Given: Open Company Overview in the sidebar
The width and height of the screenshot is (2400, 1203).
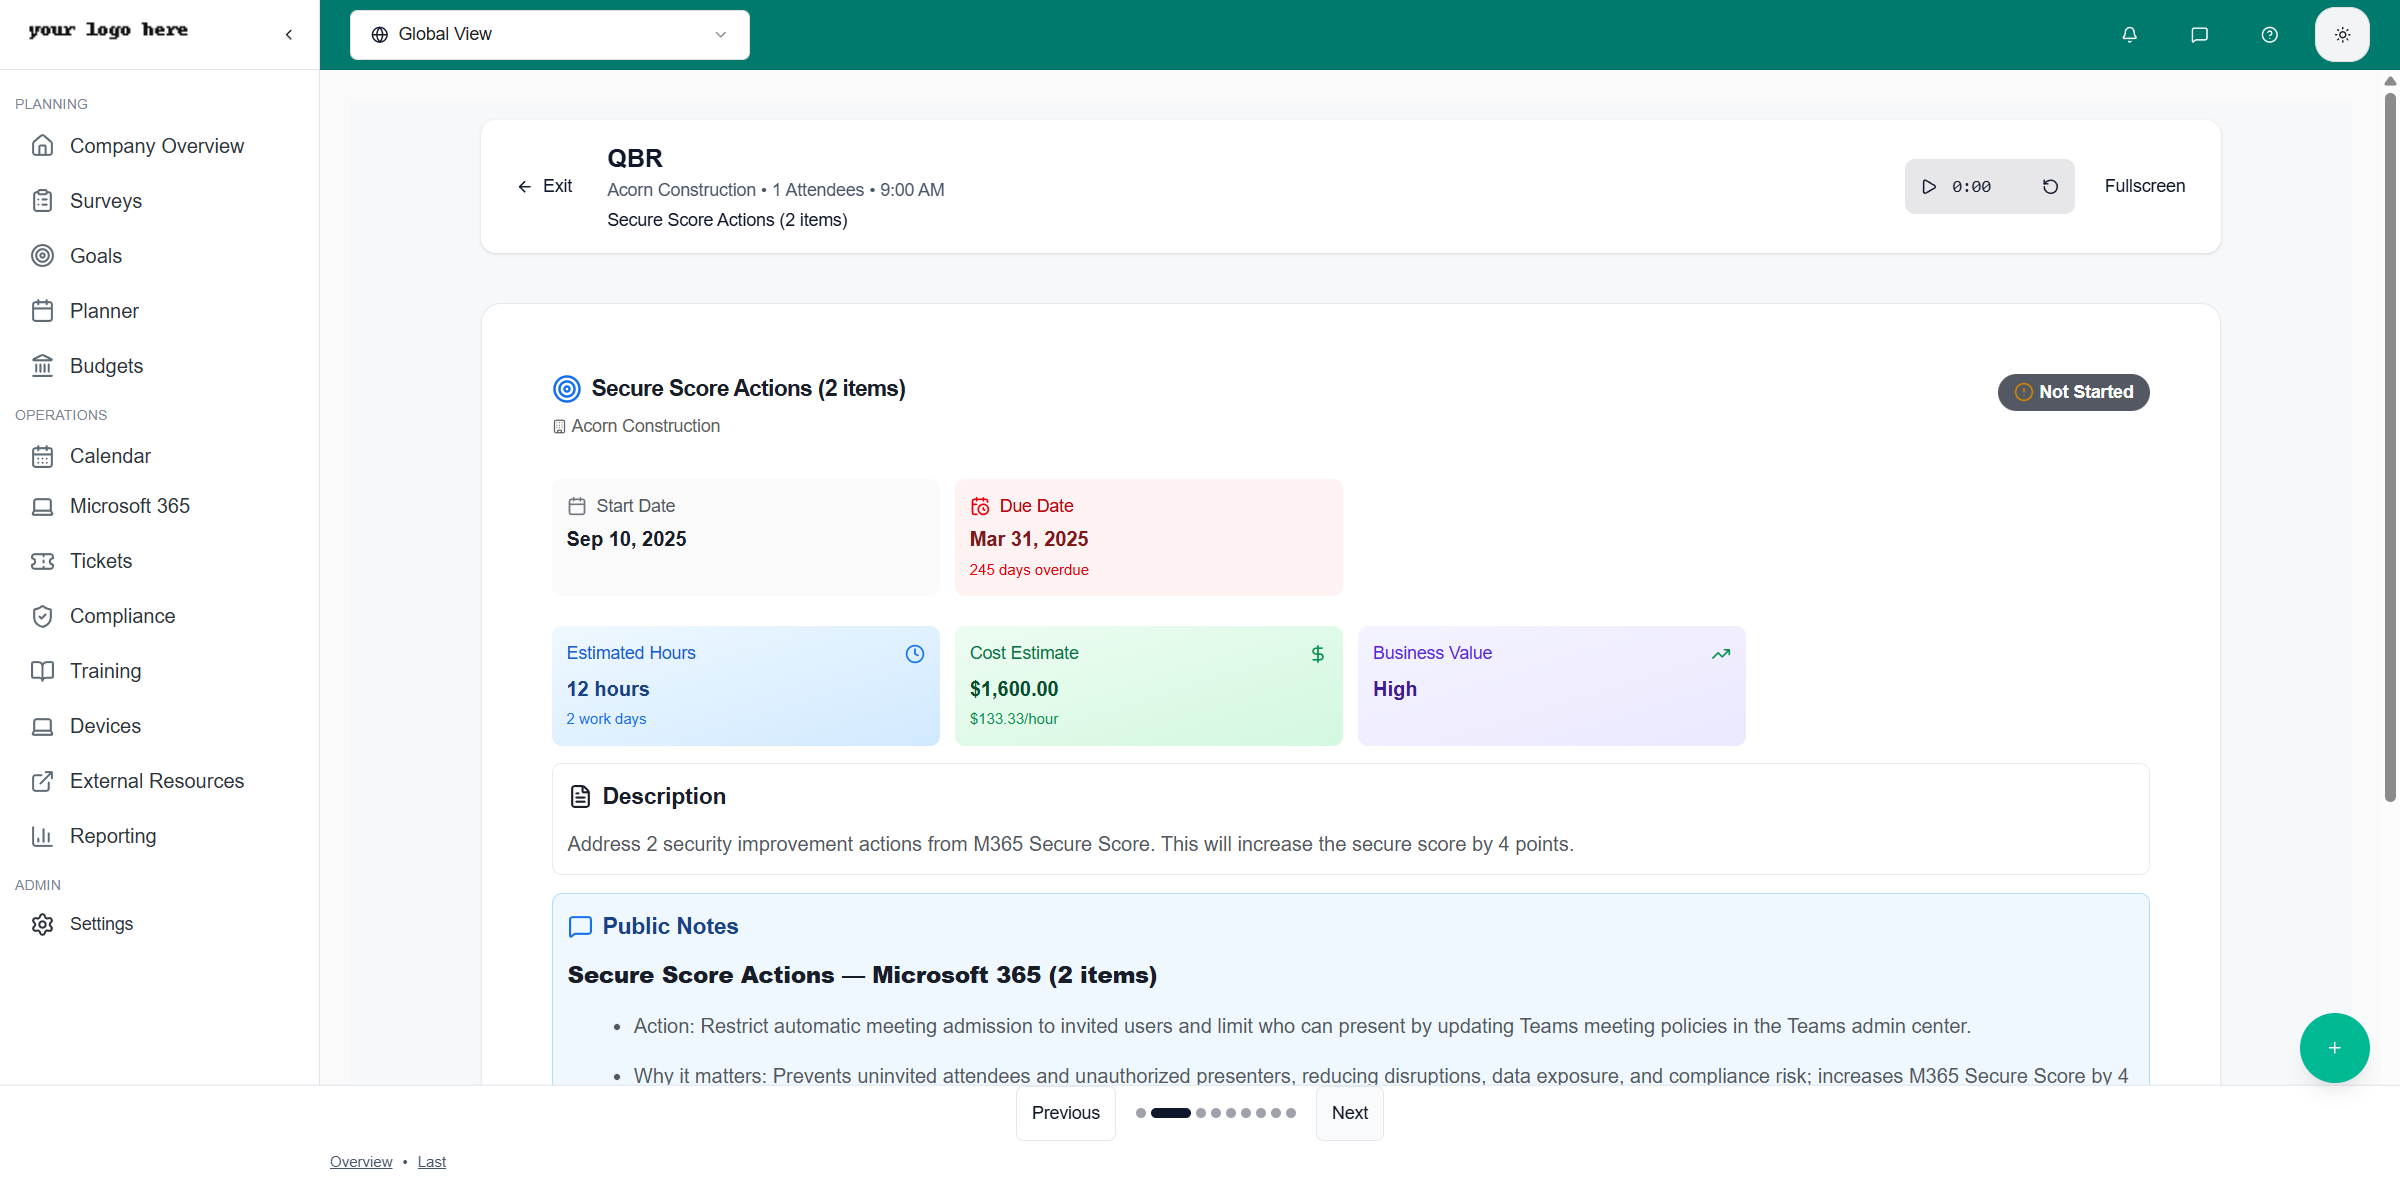Looking at the screenshot, I should [156, 146].
